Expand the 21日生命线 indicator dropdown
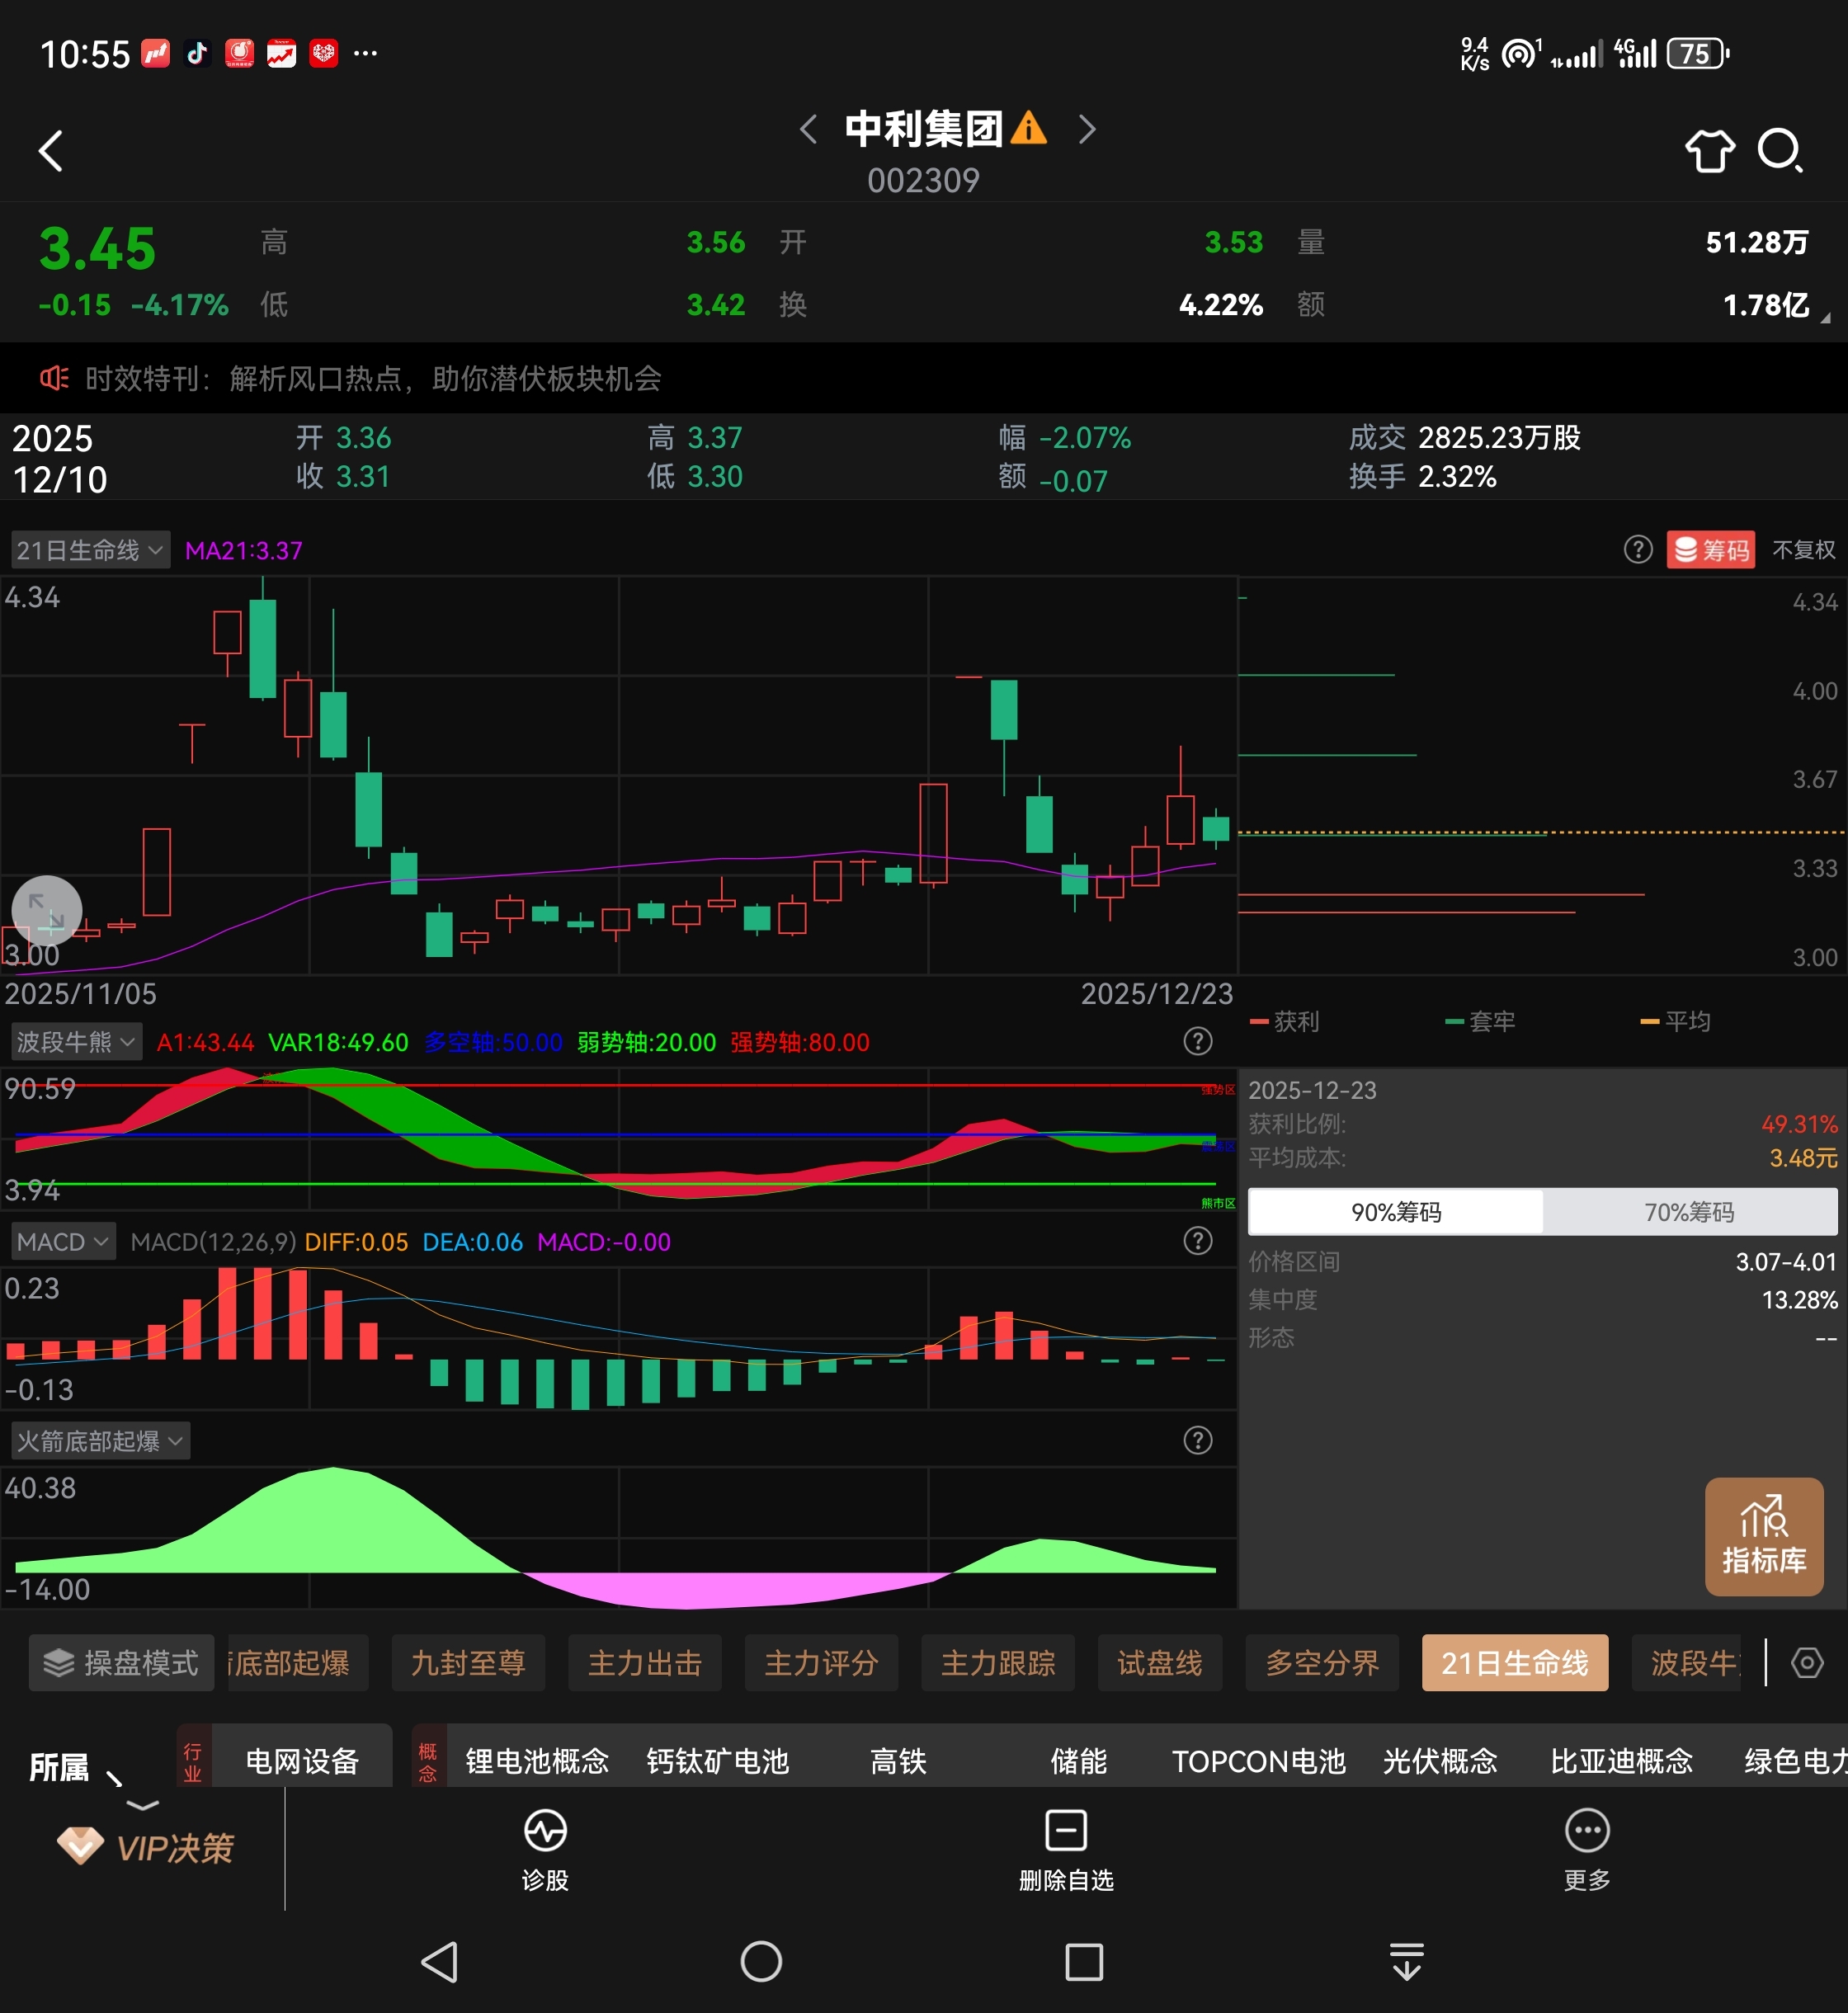Screen dimensions: 1848x2013 click(x=90, y=550)
